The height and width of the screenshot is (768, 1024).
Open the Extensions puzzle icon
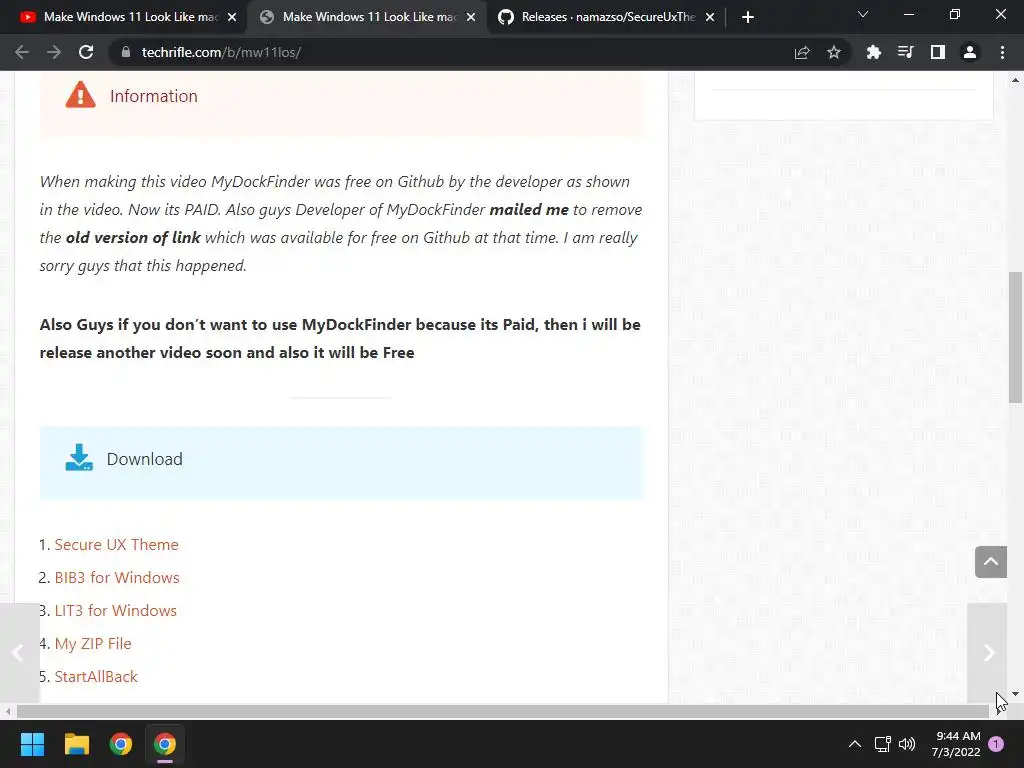pos(873,52)
